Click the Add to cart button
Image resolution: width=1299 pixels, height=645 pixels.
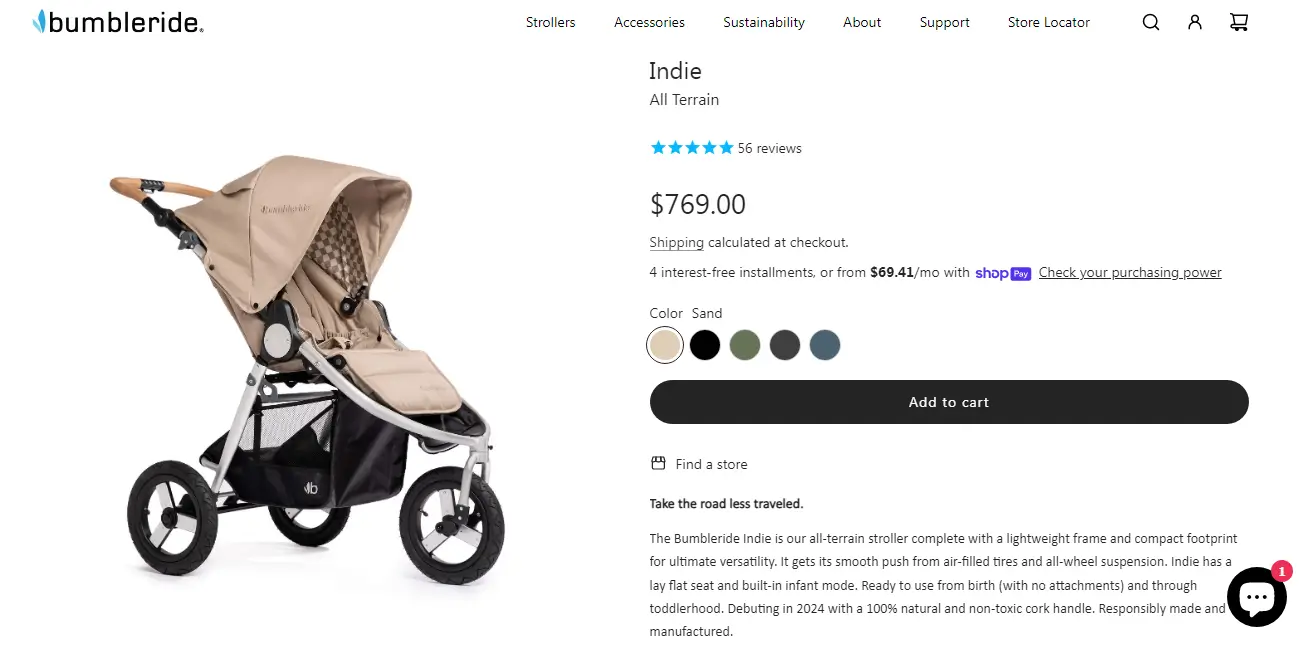coord(949,402)
